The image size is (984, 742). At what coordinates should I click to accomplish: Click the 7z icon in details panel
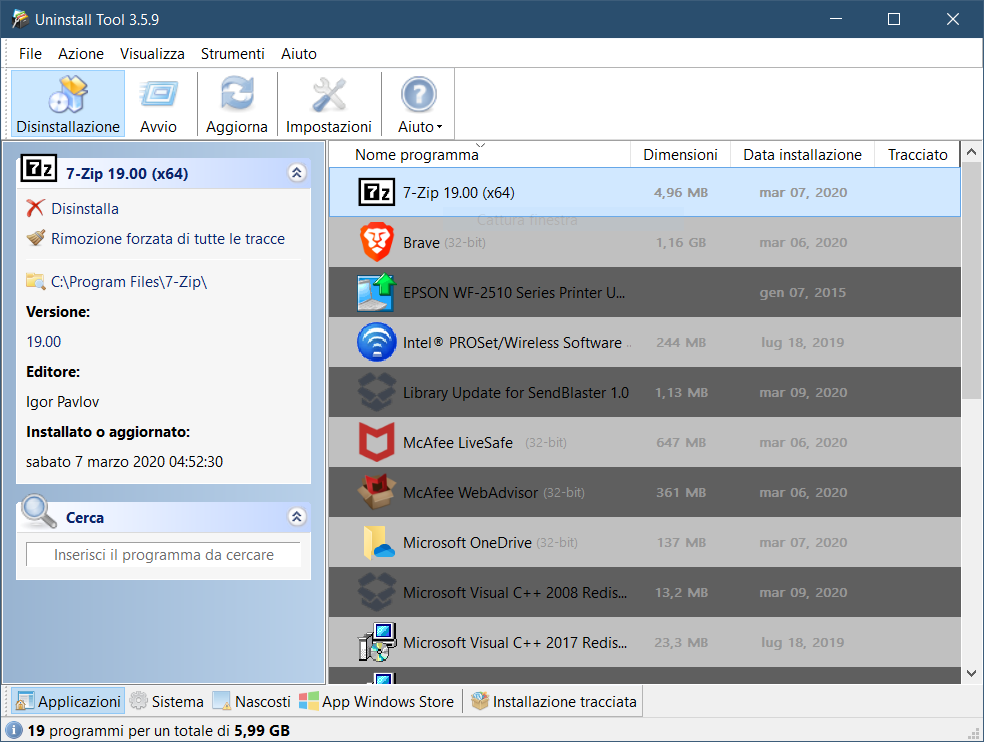39,168
